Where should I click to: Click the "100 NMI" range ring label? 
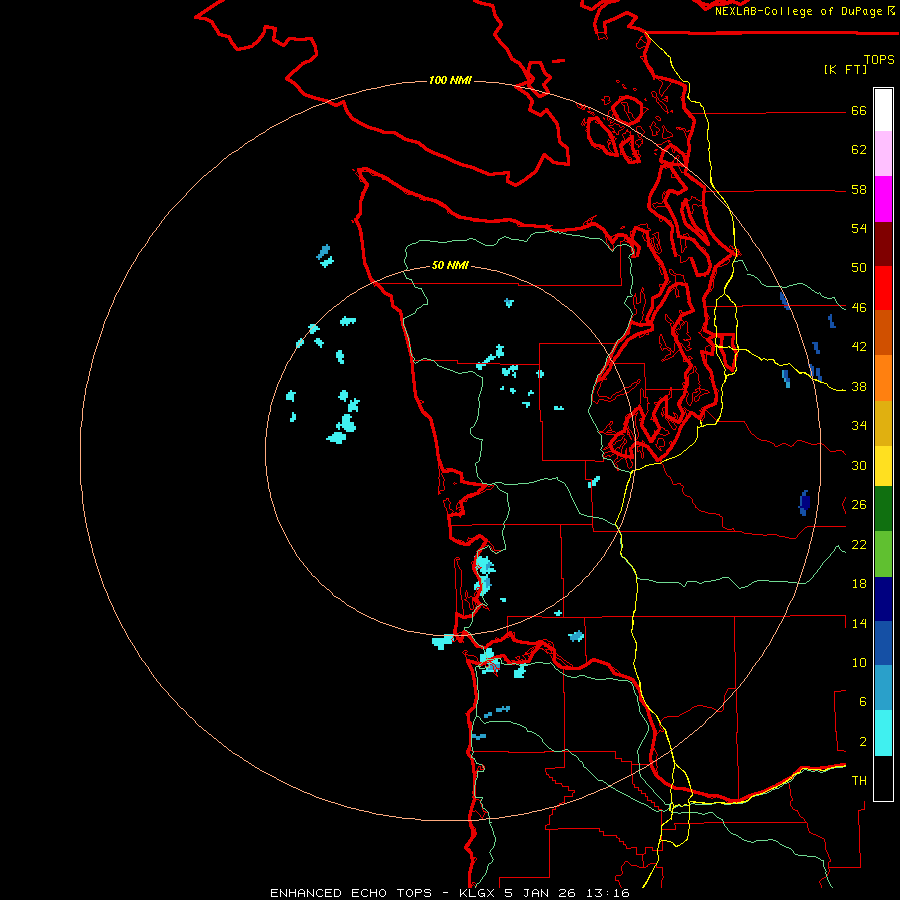(x=450, y=80)
